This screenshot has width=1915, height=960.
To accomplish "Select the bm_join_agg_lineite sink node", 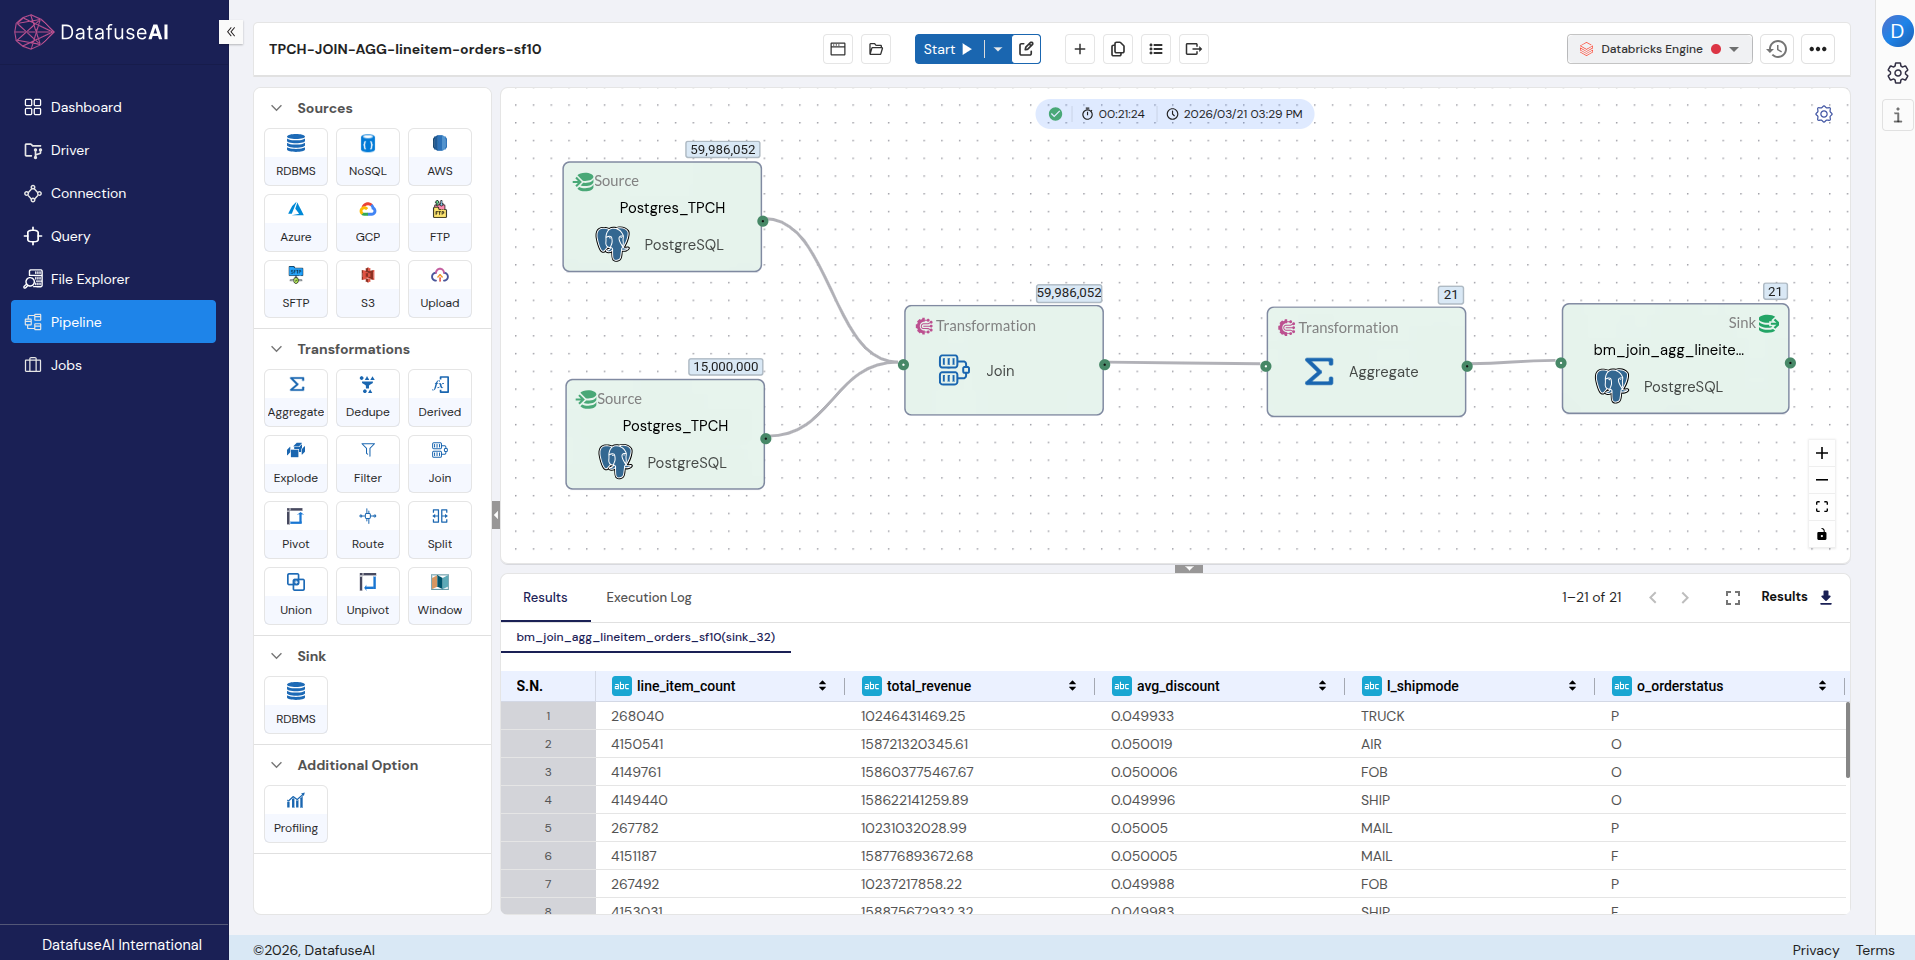I will tap(1675, 359).
